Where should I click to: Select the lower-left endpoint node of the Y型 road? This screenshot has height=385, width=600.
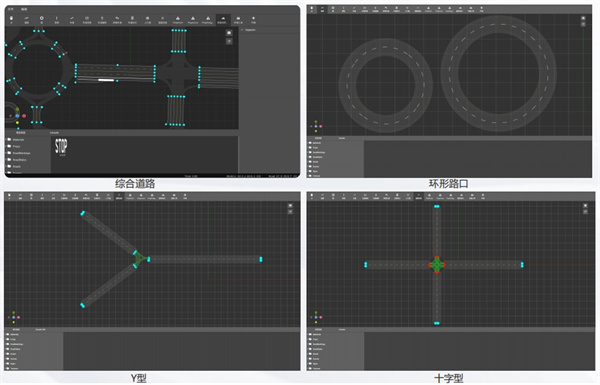82,305
